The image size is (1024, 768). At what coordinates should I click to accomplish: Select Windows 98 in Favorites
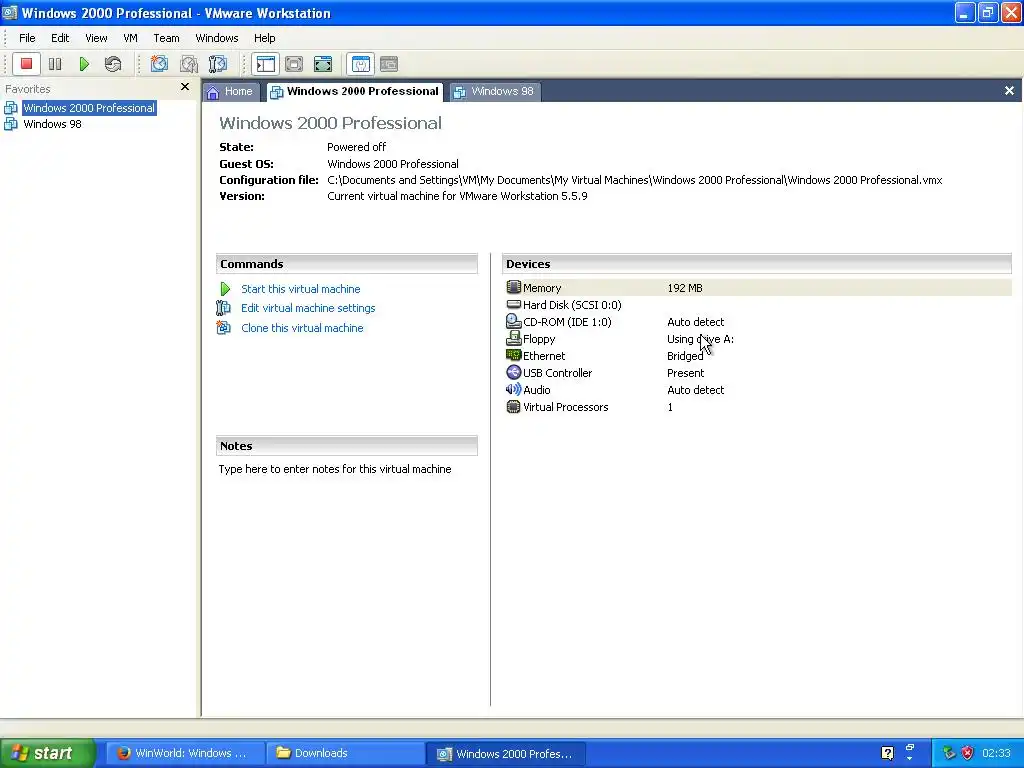52,124
